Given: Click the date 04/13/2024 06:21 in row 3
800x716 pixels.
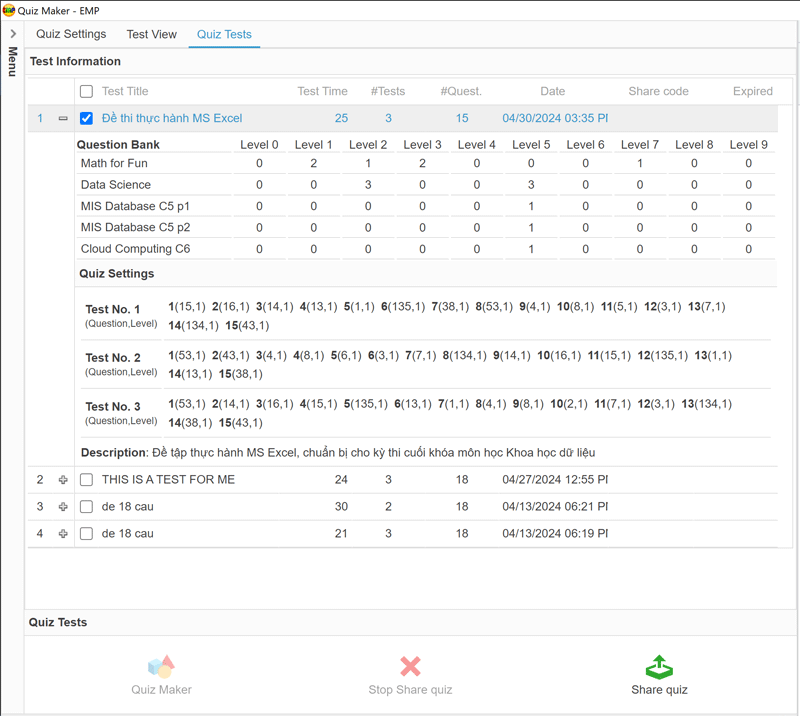Looking at the screenshot, I should 555,507.
